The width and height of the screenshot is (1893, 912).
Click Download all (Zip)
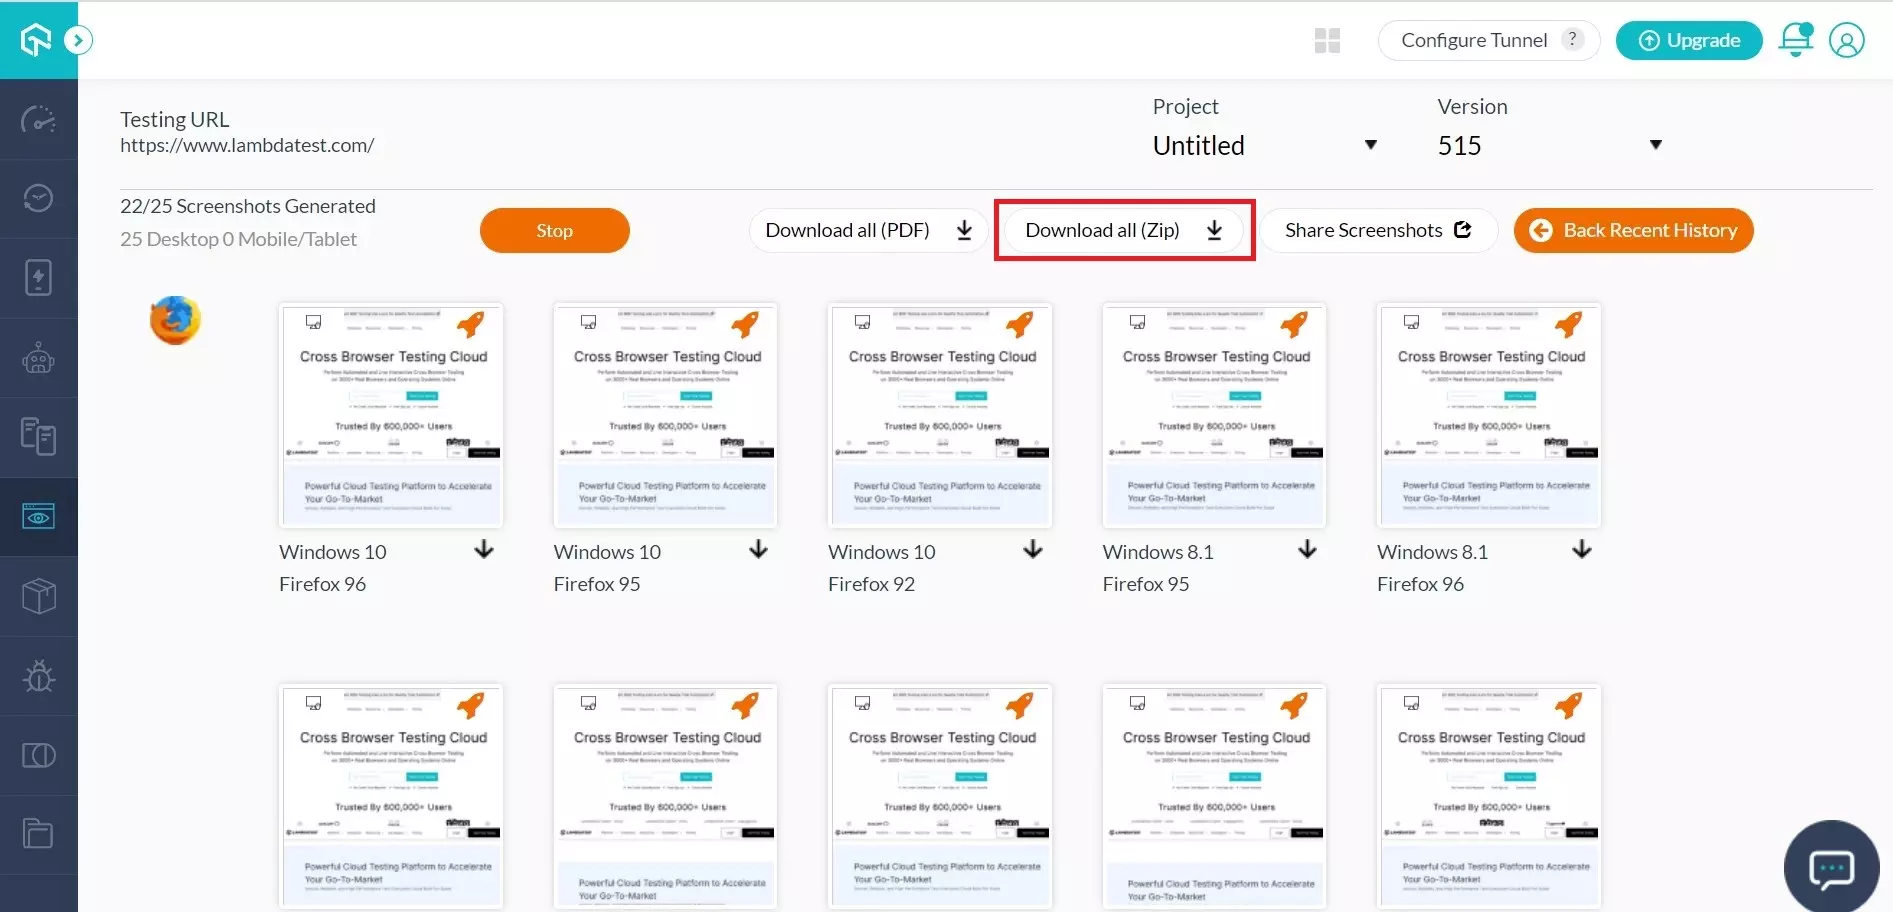click(x=1124, y=231)
